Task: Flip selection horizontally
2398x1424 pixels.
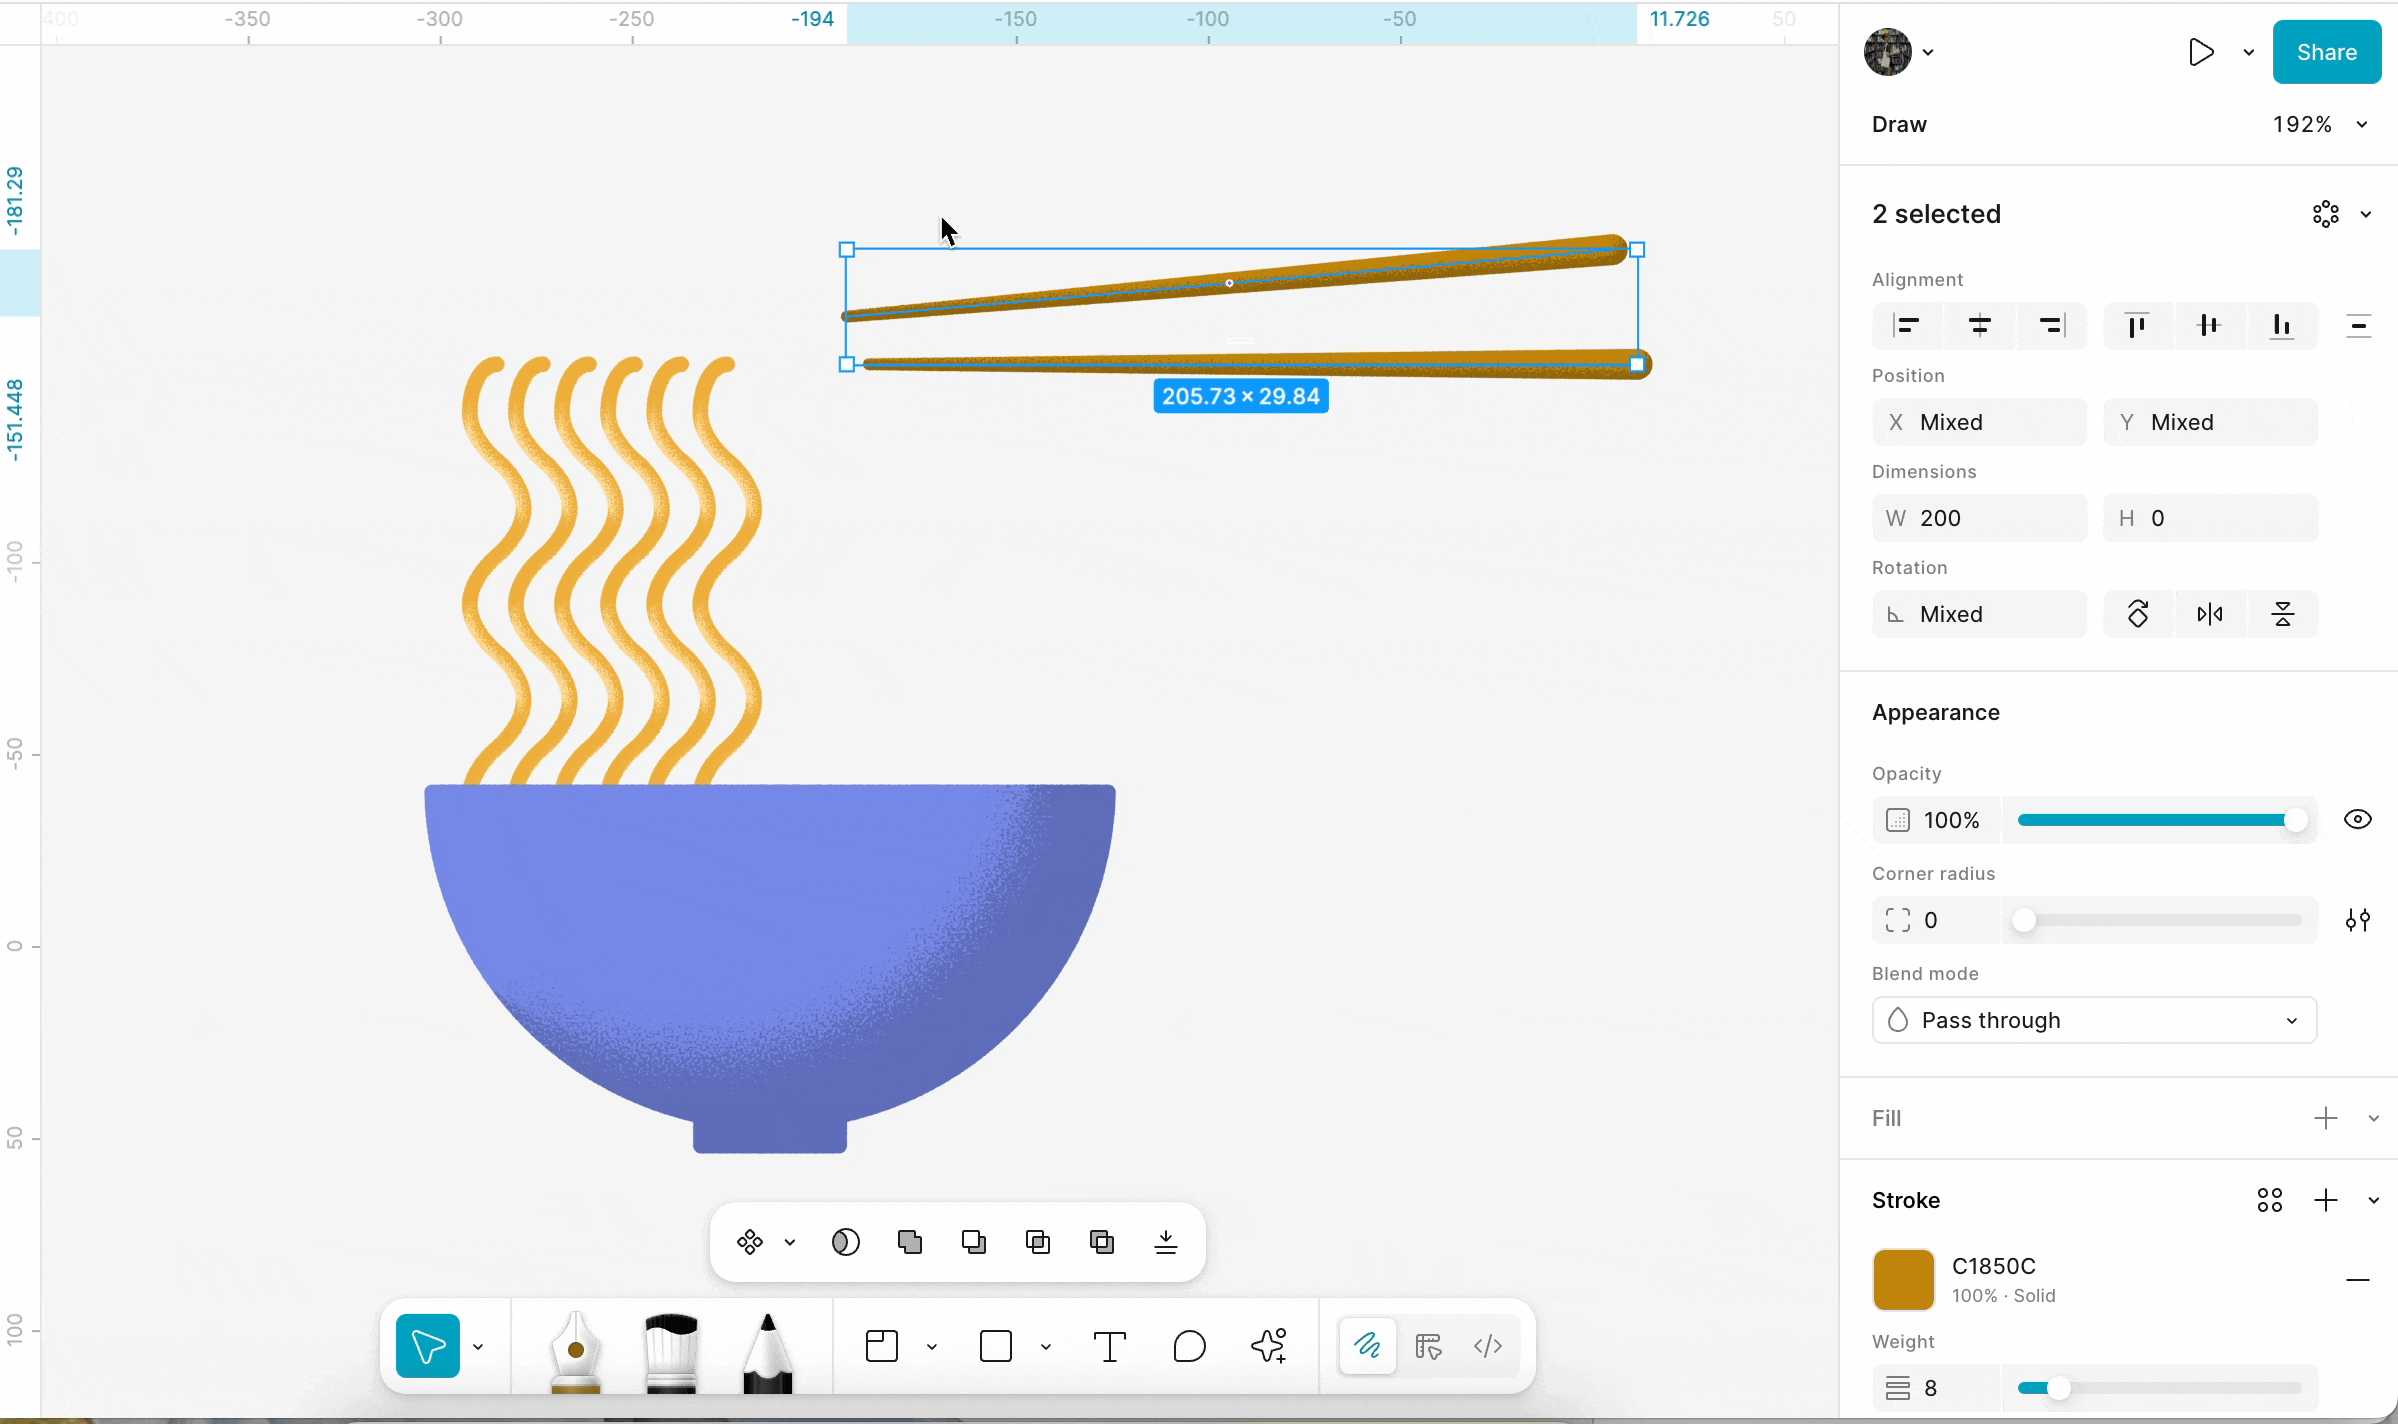Action: [2210, 614]
